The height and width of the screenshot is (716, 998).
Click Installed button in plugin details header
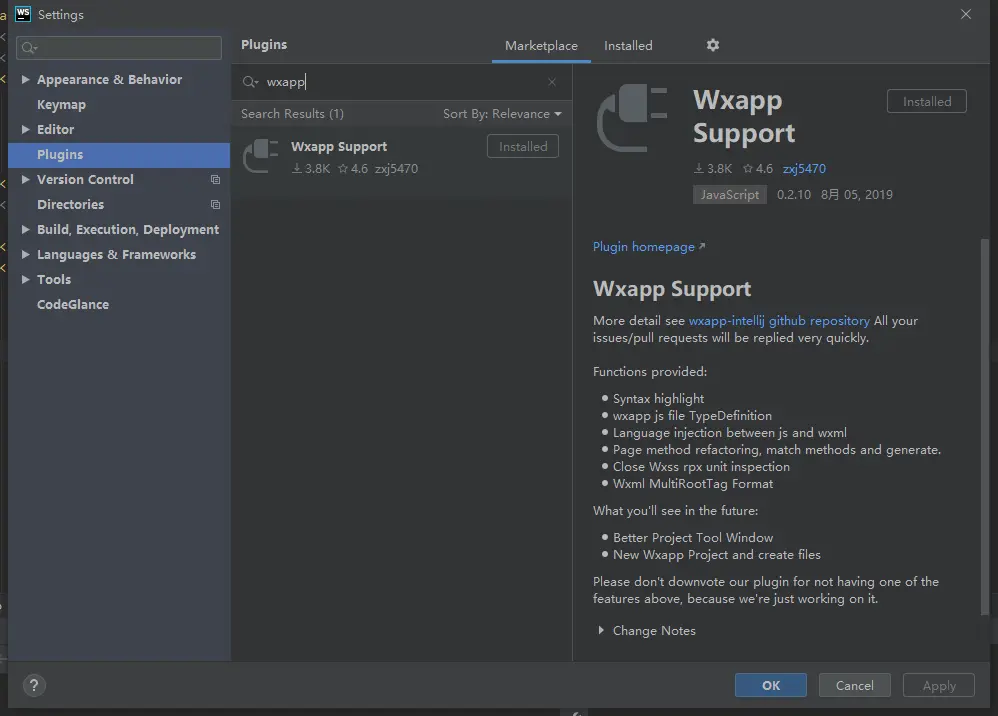927,101
